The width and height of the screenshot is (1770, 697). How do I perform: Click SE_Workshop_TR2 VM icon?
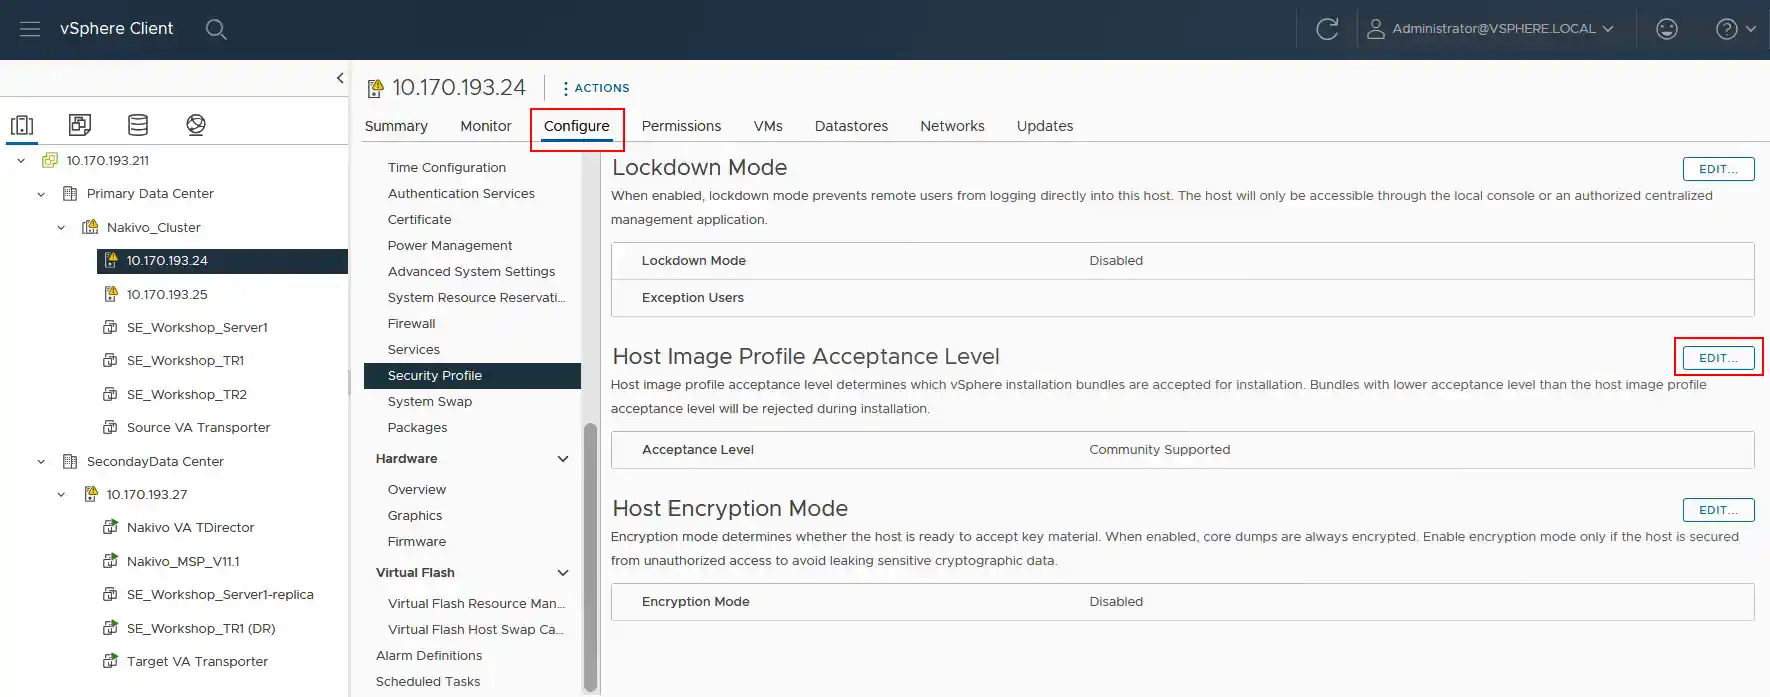coord(111,394)
